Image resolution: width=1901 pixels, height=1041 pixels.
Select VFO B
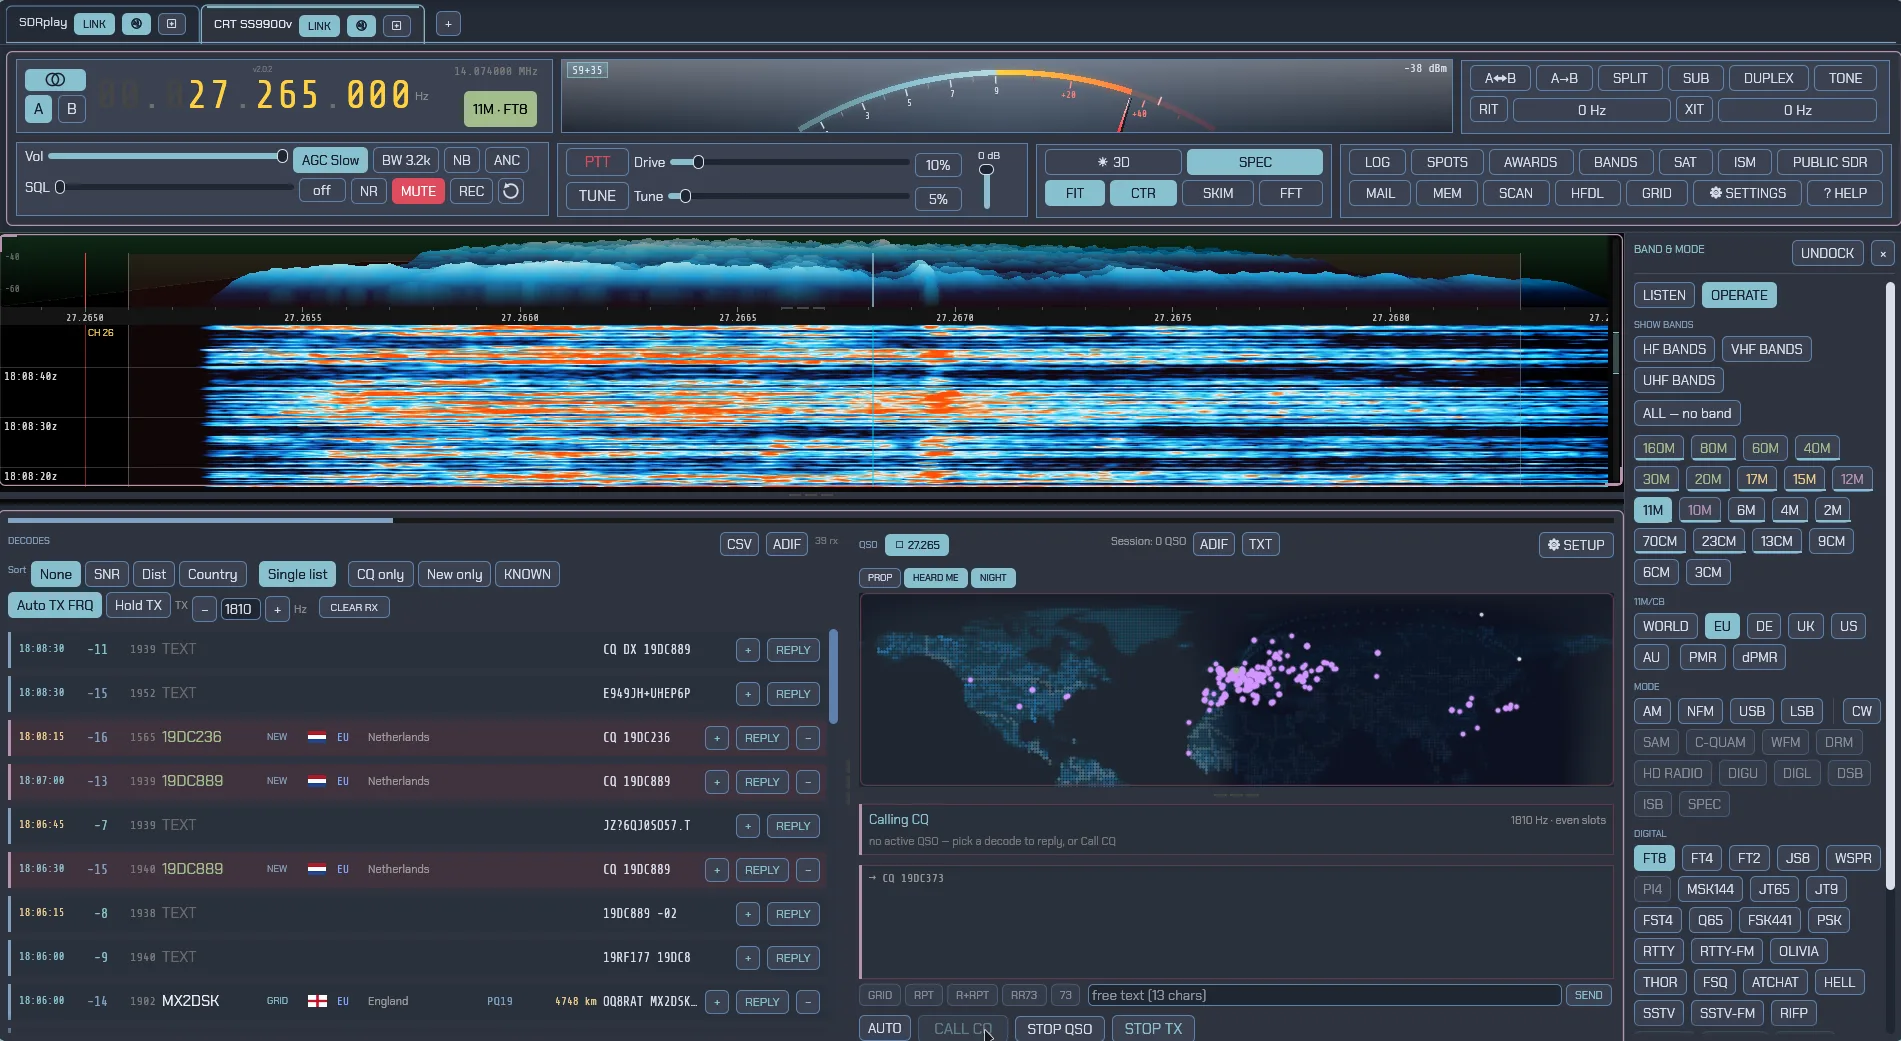click(x=71, y=109)
